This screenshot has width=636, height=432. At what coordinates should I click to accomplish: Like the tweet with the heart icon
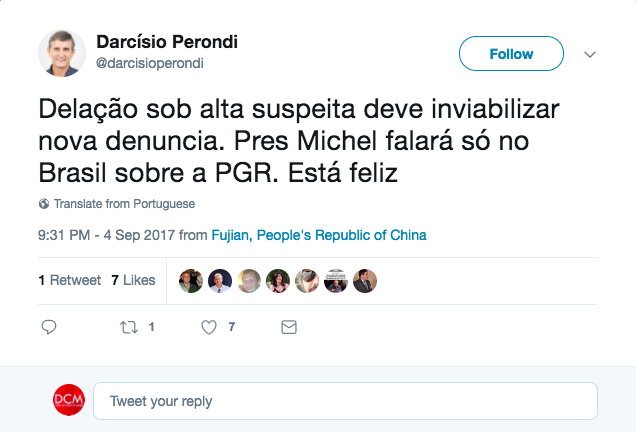click(x=209, y=327)
